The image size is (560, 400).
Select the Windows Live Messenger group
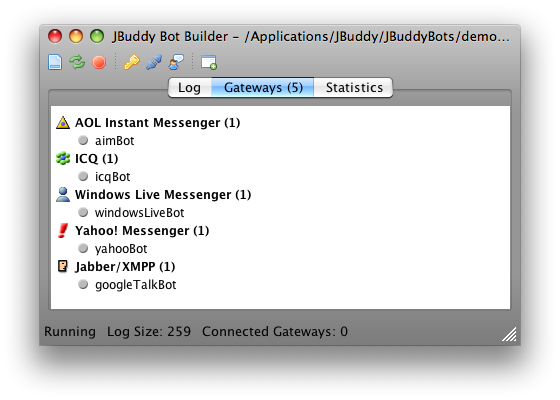[x=163, y=195]
